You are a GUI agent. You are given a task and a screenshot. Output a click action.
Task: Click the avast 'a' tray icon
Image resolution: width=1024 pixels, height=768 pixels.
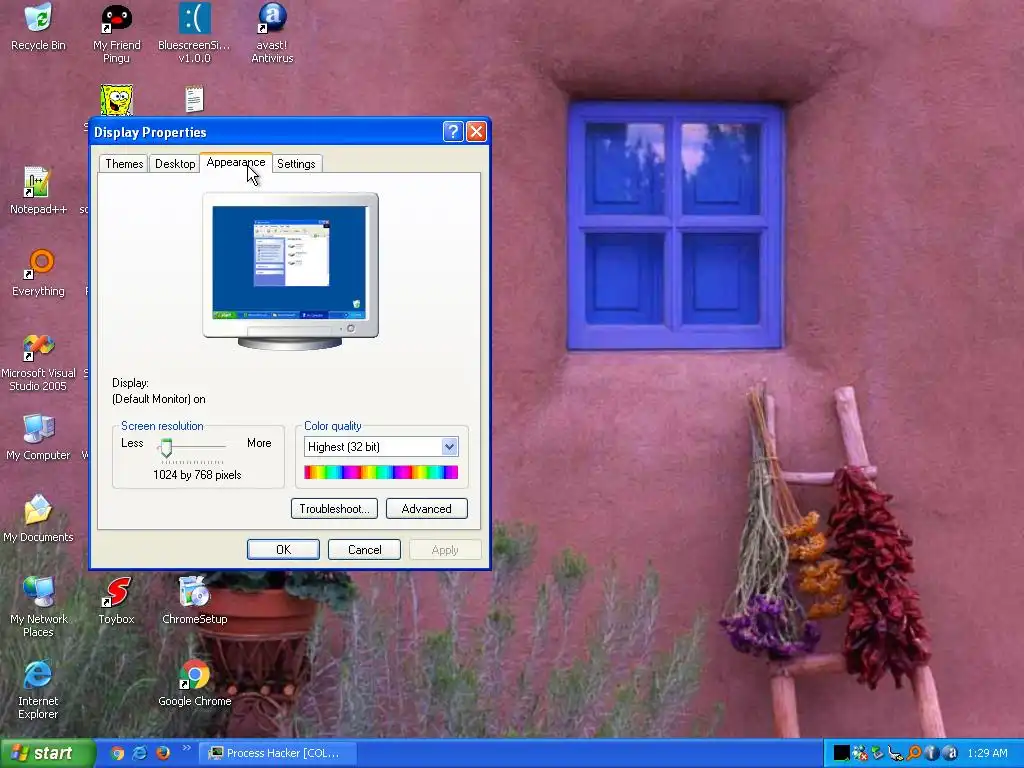click(950, 753)
